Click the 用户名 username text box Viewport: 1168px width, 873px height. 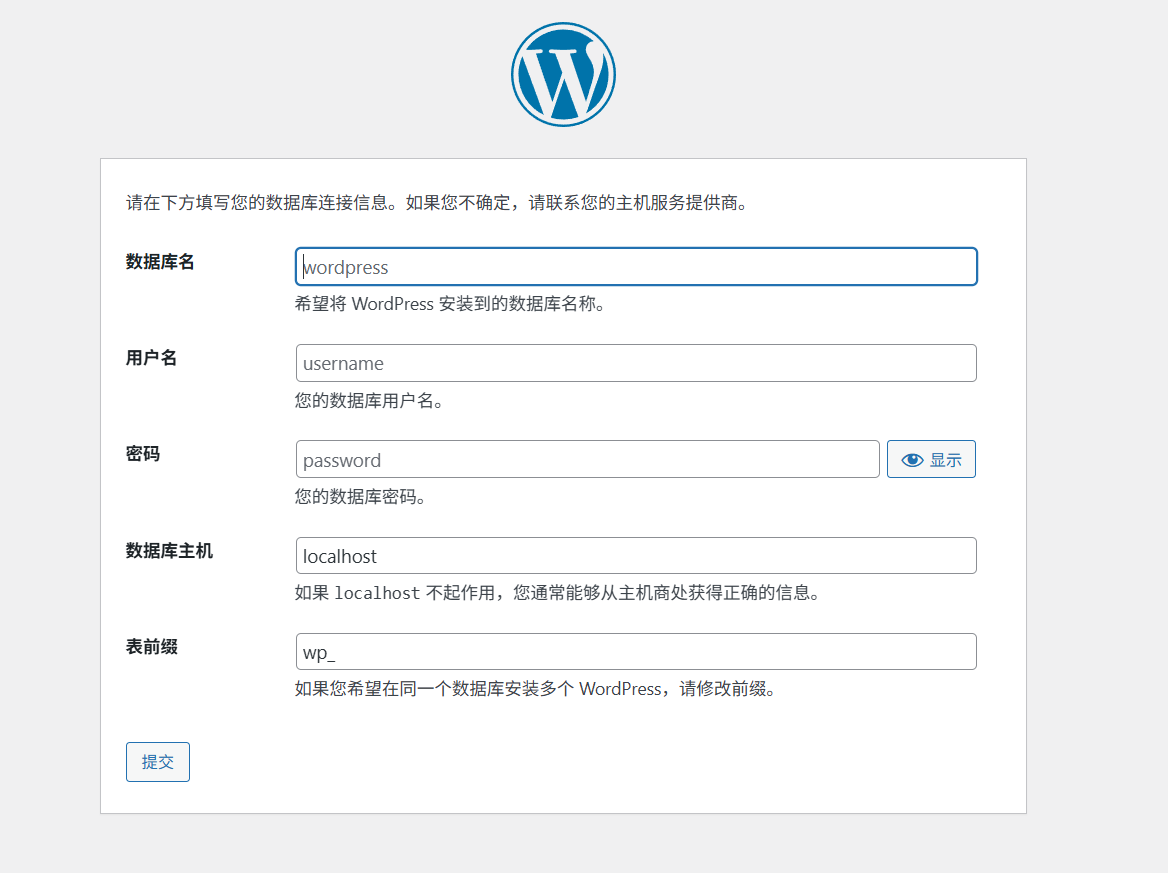(x=636, y=363)
